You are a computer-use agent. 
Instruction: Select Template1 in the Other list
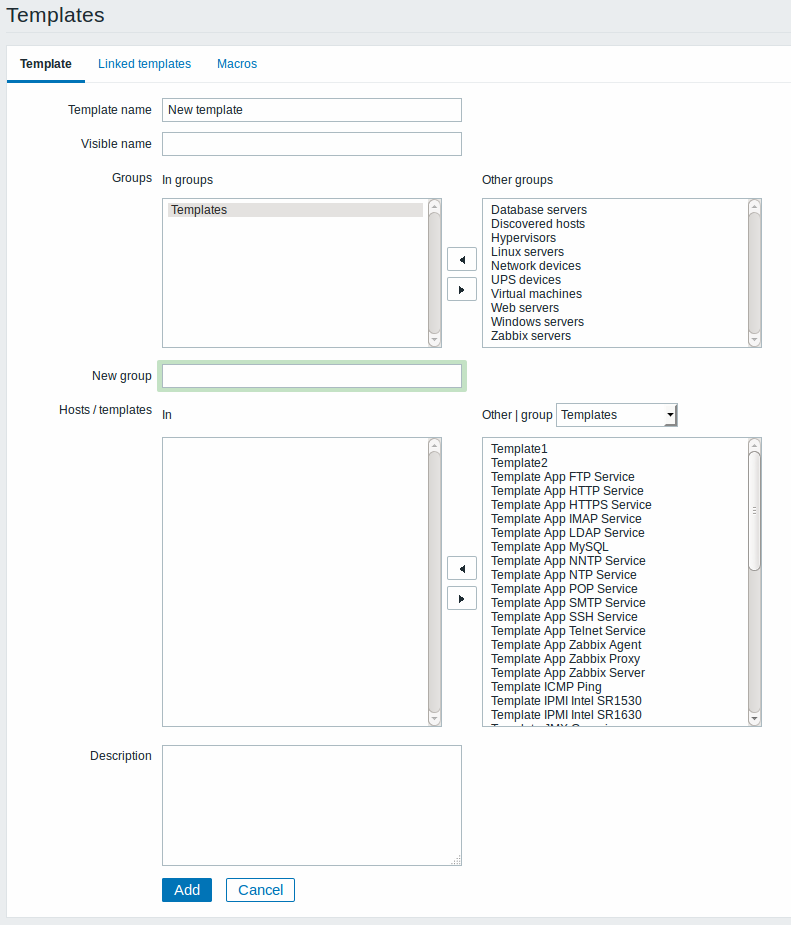click(x=519, y=449)
